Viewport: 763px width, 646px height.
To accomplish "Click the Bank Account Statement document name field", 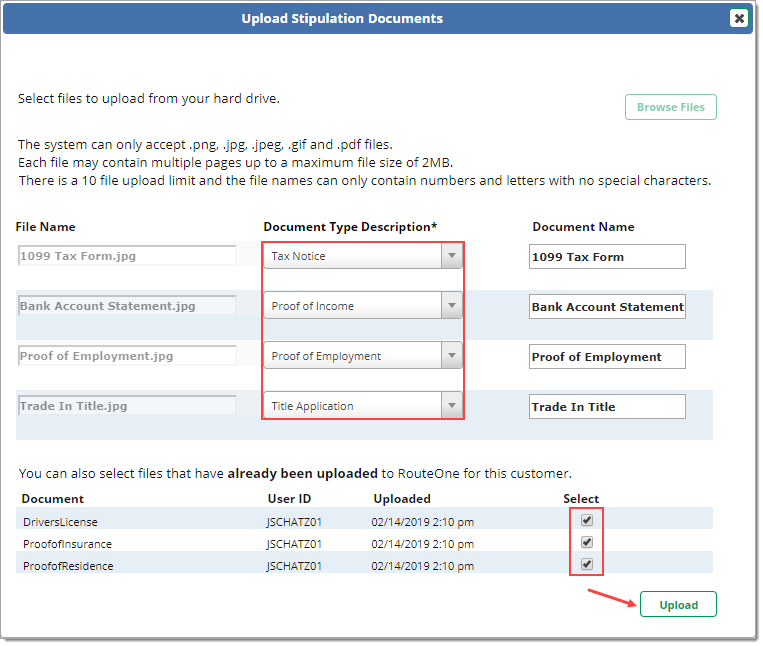I will 607,306.
